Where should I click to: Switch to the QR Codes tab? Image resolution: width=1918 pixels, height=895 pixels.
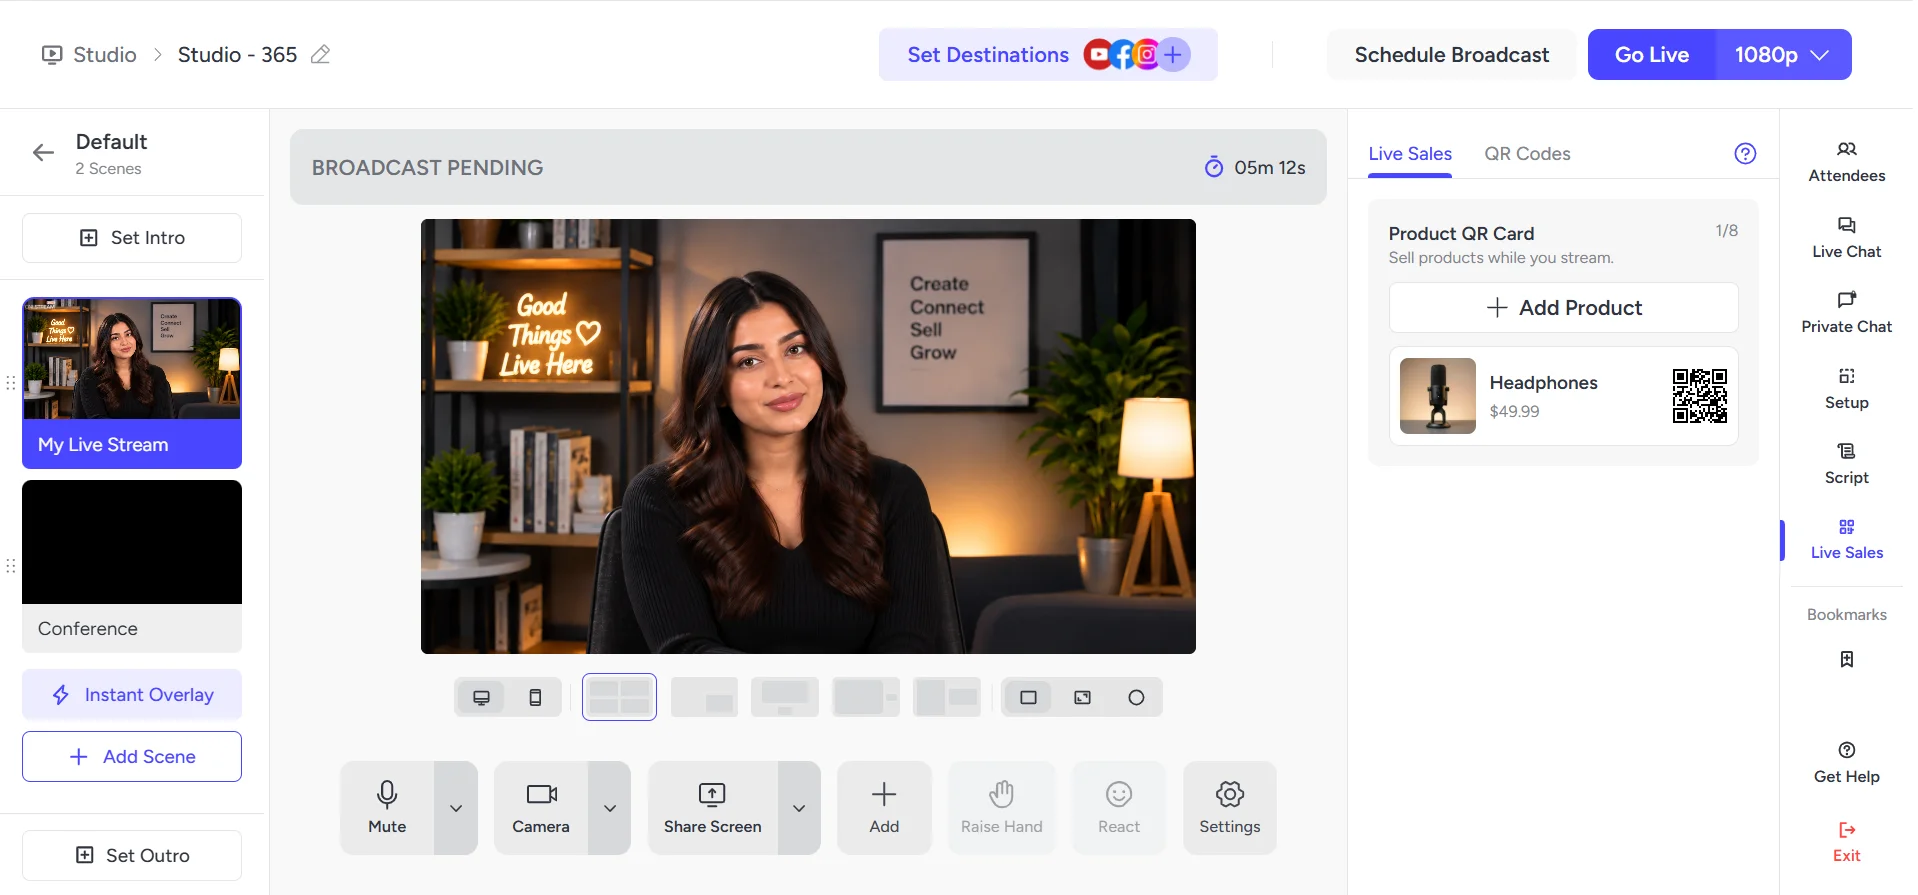pyautogui.click(x=1527, y=154)
